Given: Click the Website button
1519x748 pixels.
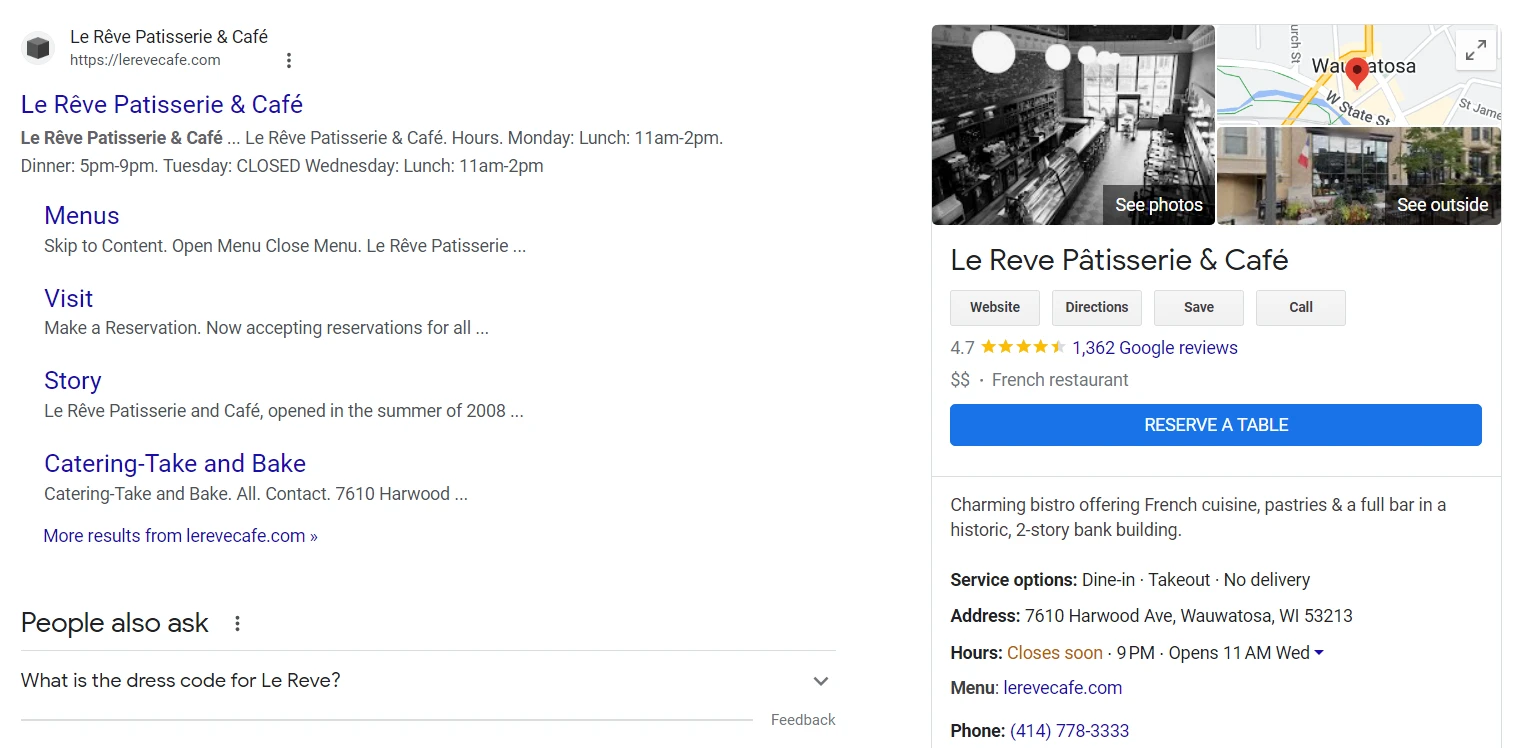Looking at the screenshot, I should point(995,308).
